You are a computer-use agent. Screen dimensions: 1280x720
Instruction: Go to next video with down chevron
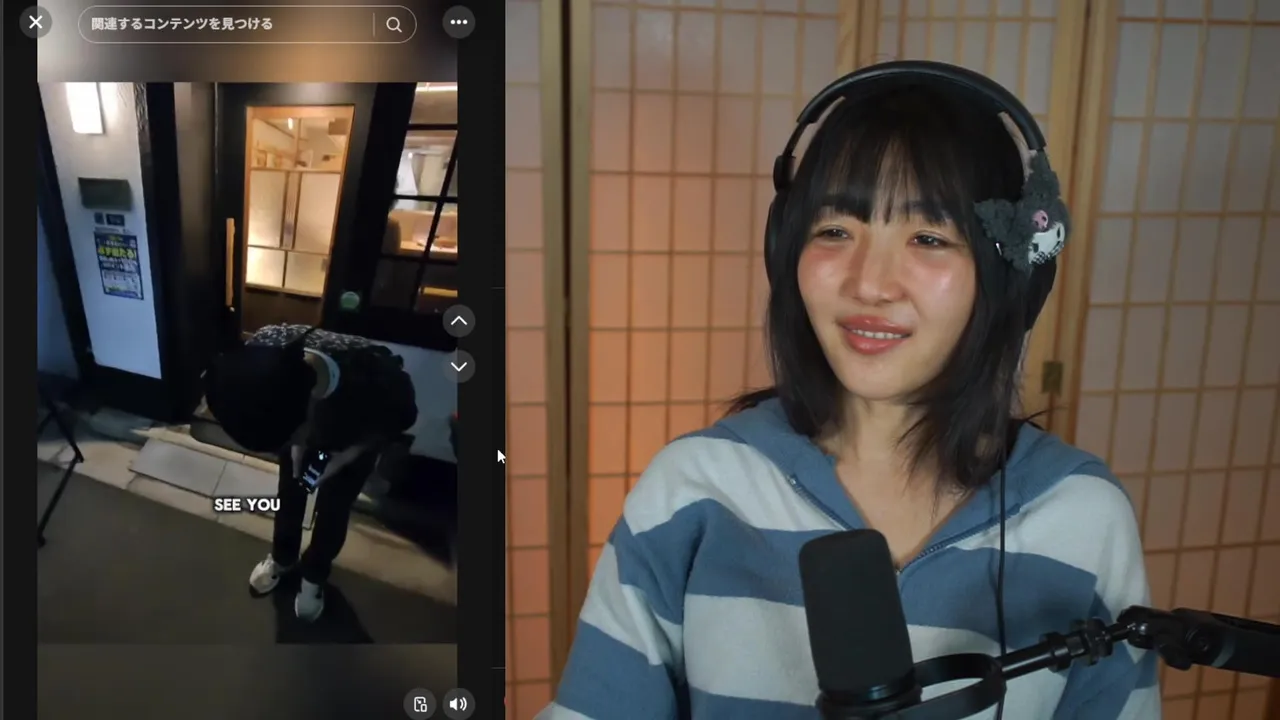point(459,366)
